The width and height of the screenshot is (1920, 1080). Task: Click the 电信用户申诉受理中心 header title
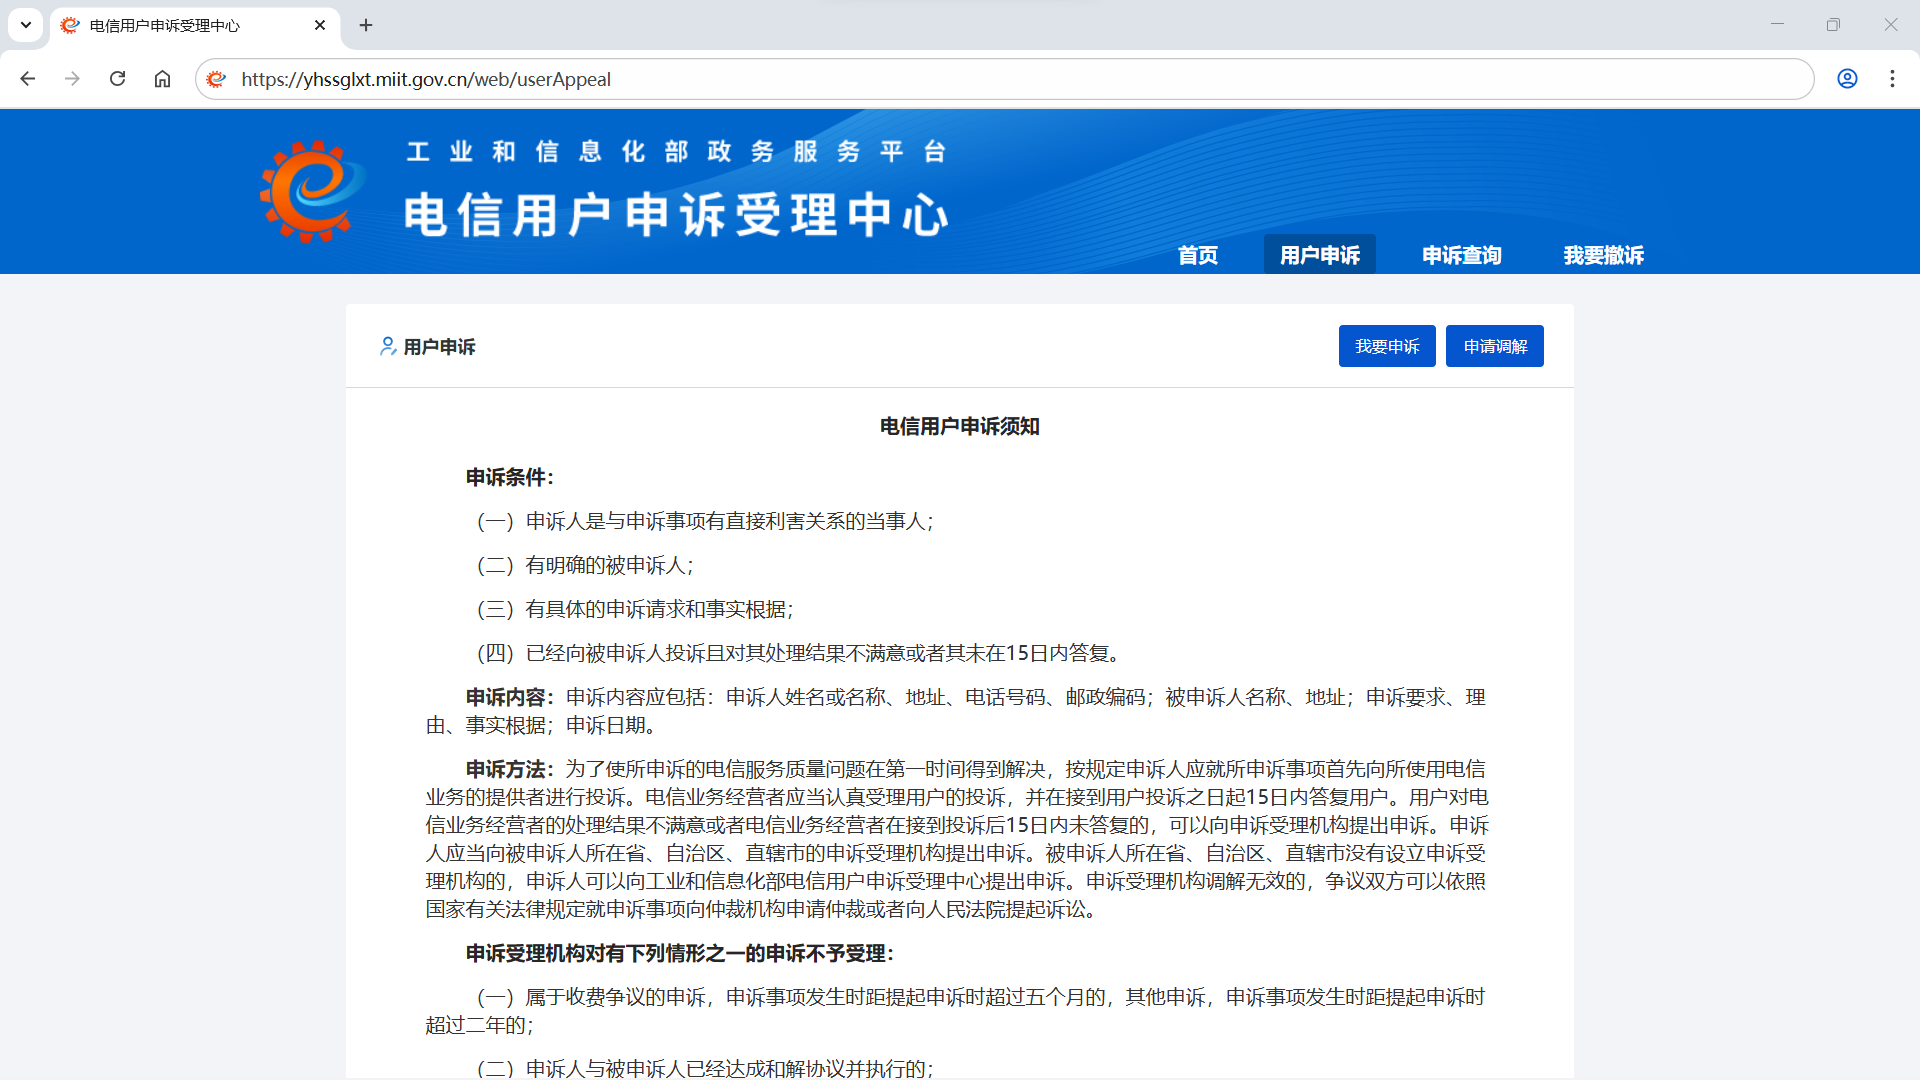click(x=676, y=215)
